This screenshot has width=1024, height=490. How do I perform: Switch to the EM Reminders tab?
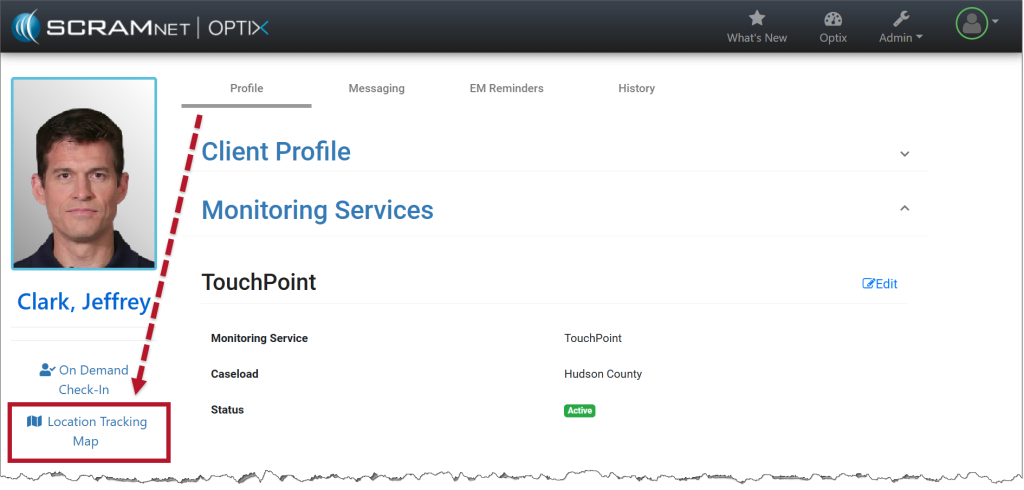coord(506,88)
